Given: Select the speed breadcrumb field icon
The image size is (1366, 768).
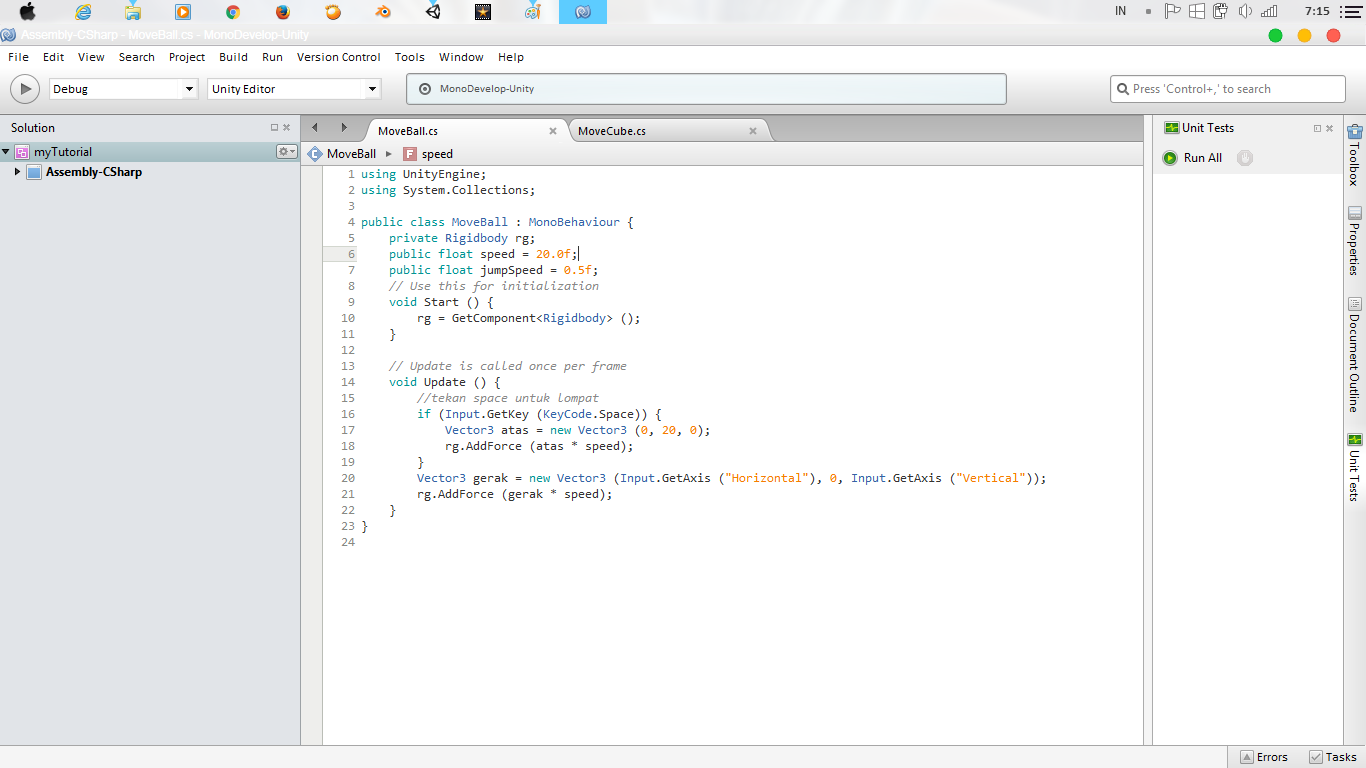Looking at the screenshot, I should click(x=409, y=154).
